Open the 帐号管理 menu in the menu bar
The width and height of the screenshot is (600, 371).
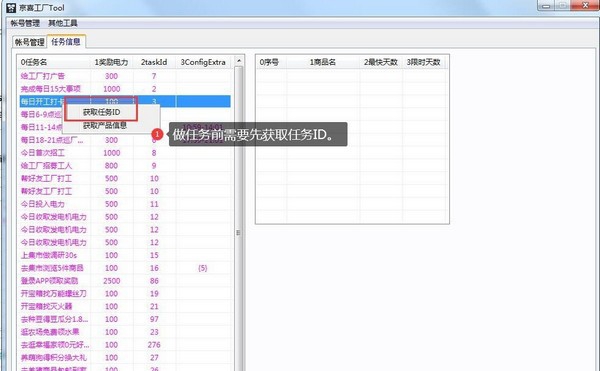coord(25,23)
